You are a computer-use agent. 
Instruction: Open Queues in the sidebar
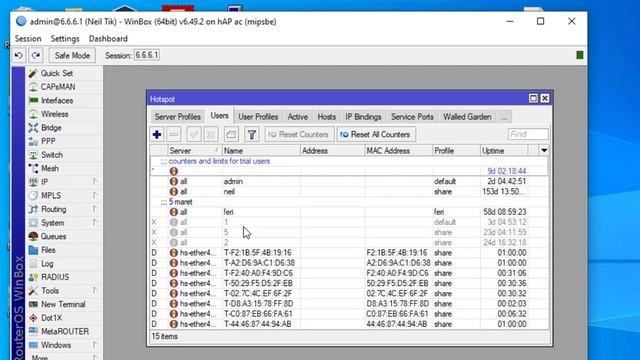[53, 236]
